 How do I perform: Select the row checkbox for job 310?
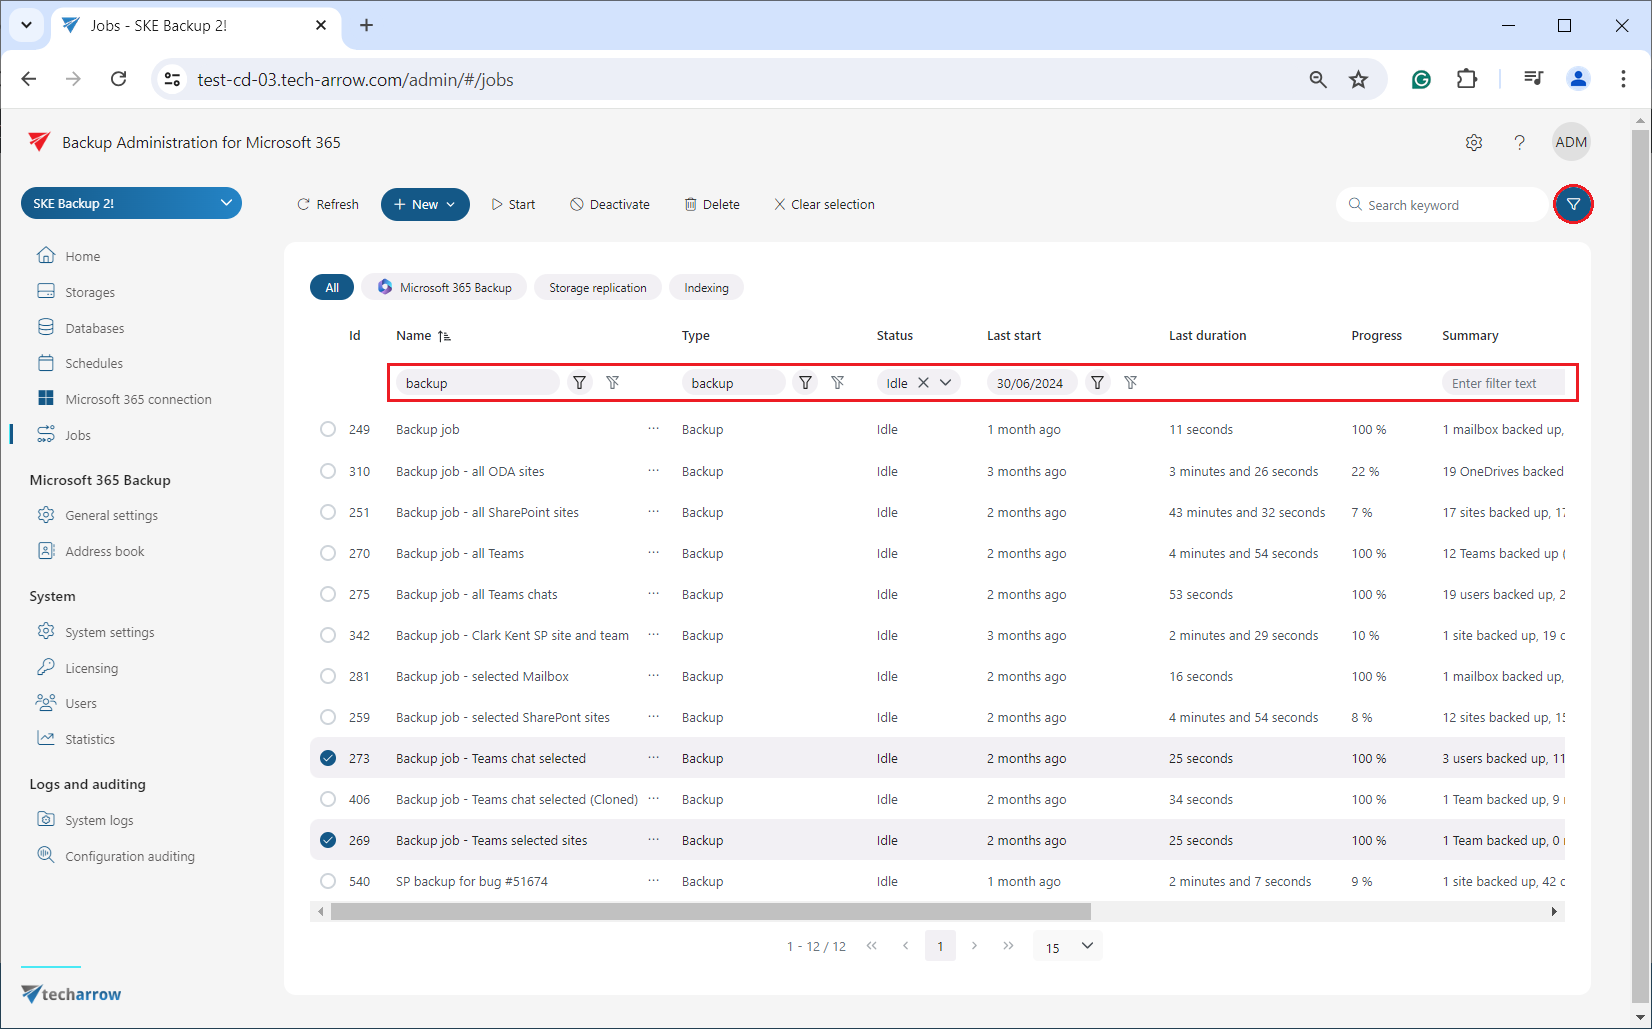pyautogui.click(x=328, y=471)
